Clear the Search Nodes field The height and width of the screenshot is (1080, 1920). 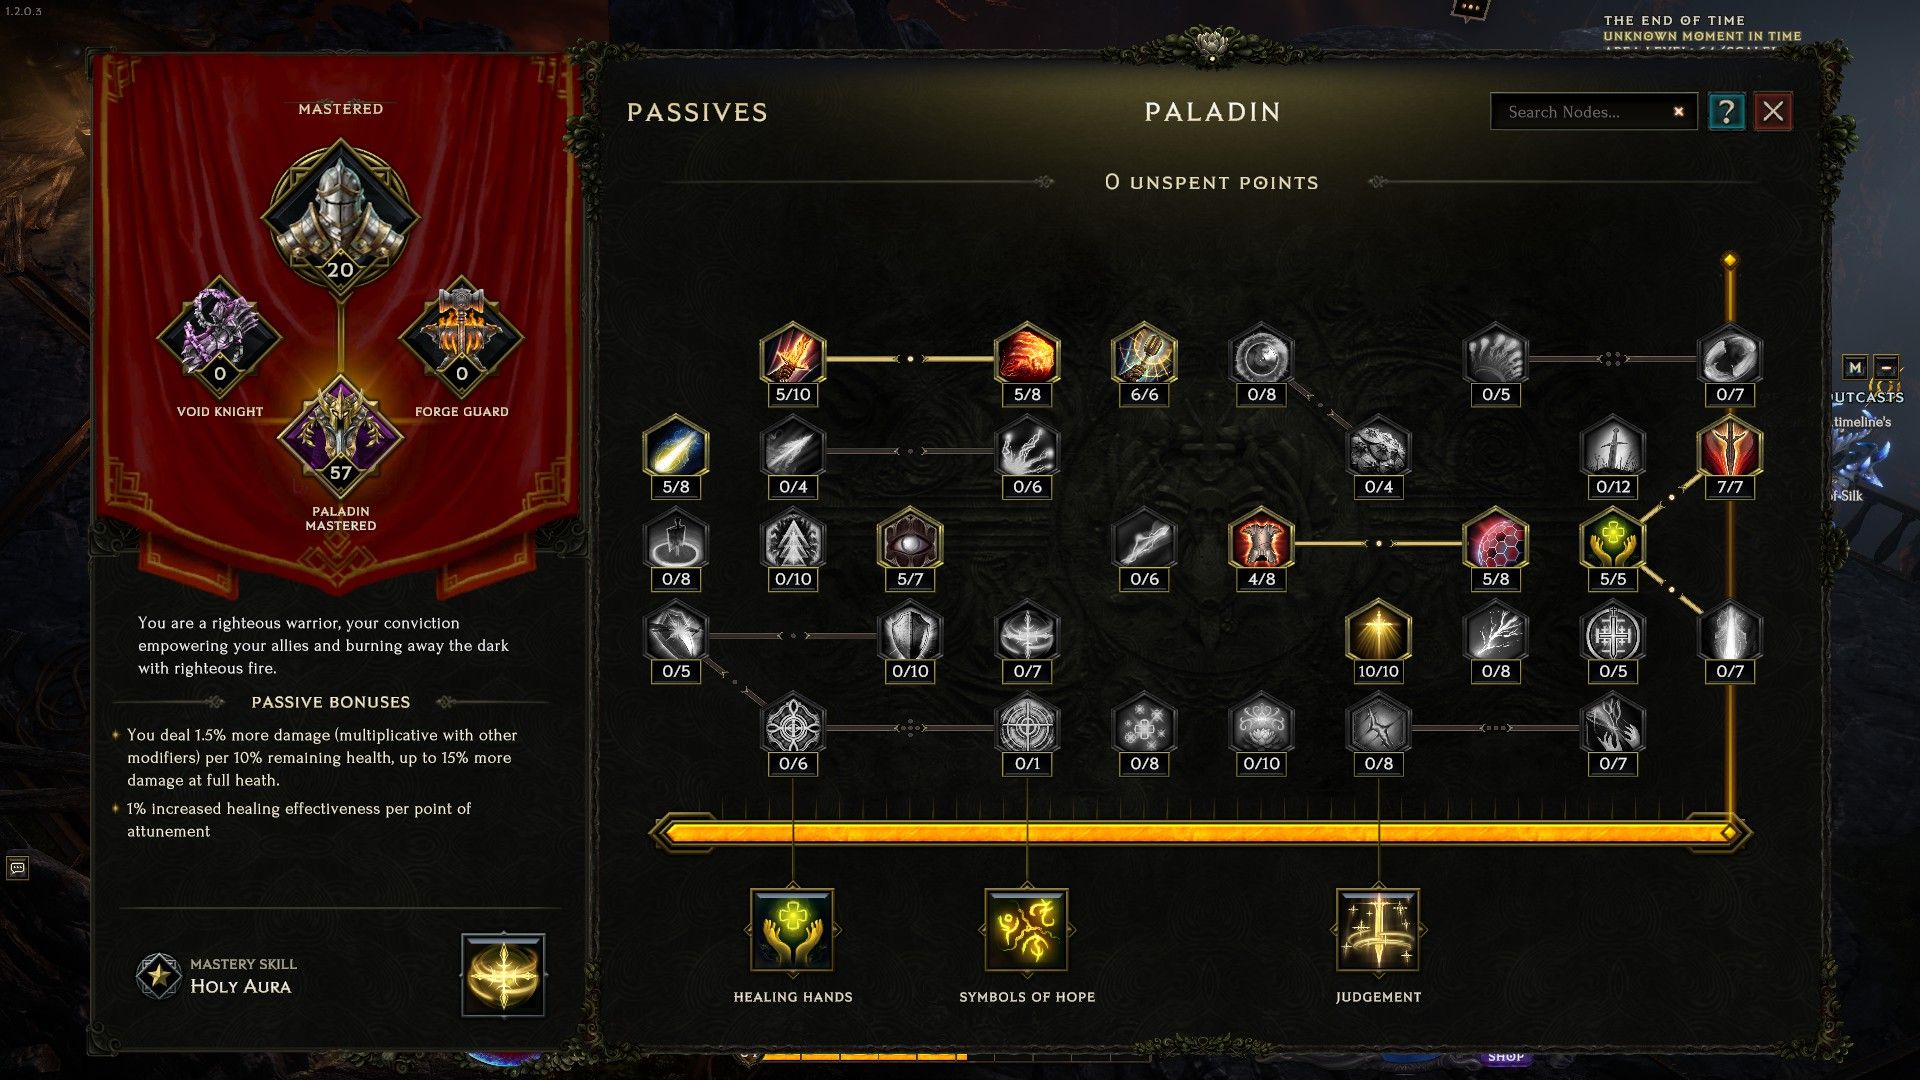[x=1678, y=112]
